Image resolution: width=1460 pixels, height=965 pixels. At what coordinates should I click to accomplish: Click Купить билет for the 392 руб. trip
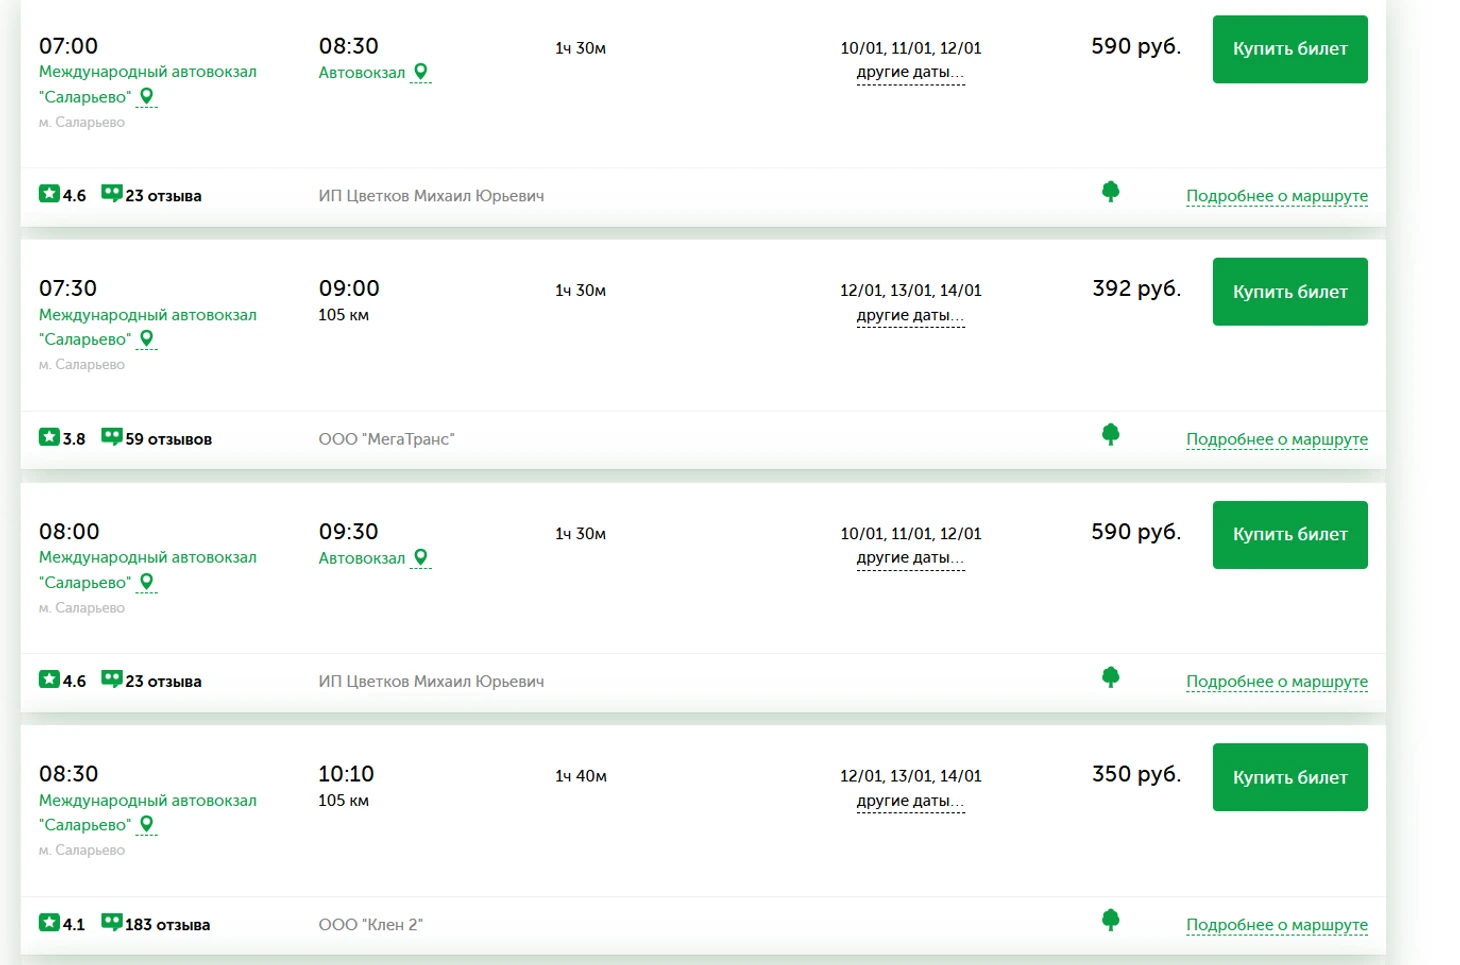tap(1289, 292)
